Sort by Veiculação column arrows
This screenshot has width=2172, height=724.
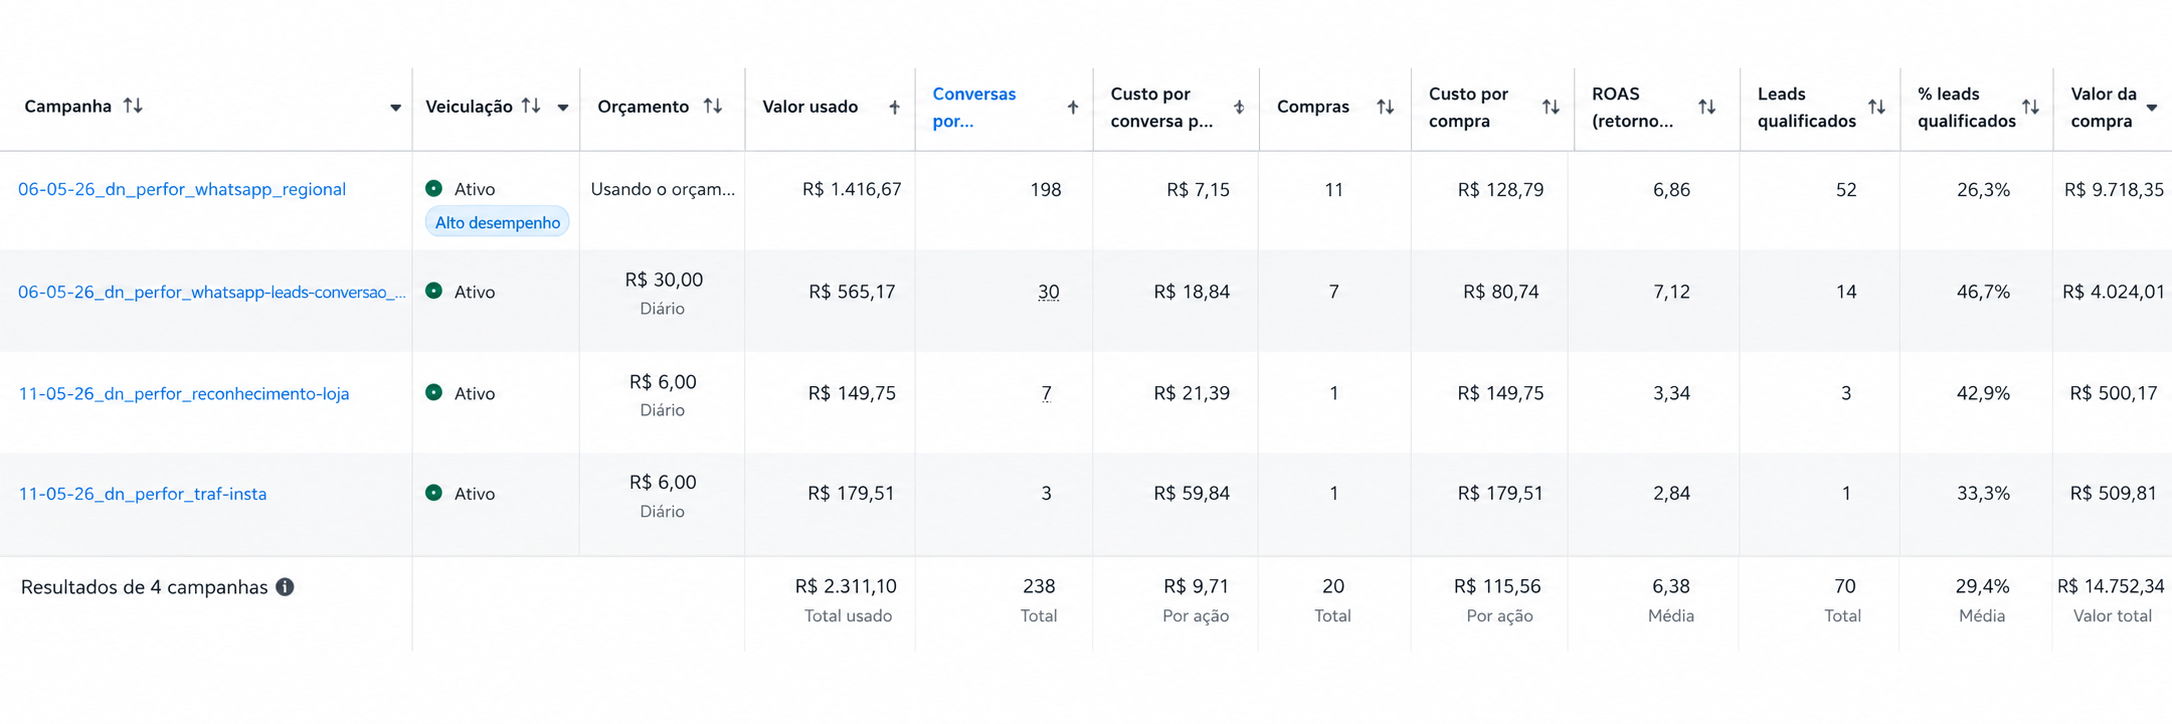coord(531,106)
